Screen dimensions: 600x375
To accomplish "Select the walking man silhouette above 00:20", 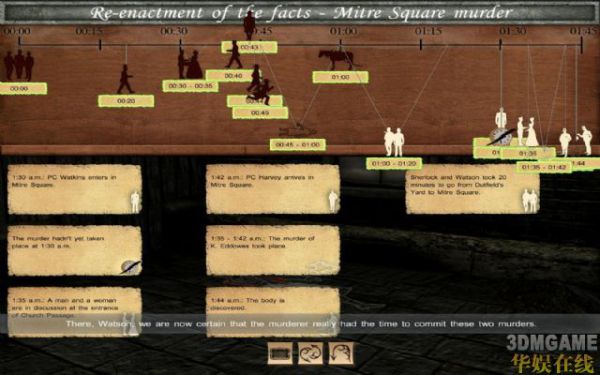I will click(125, 79).
